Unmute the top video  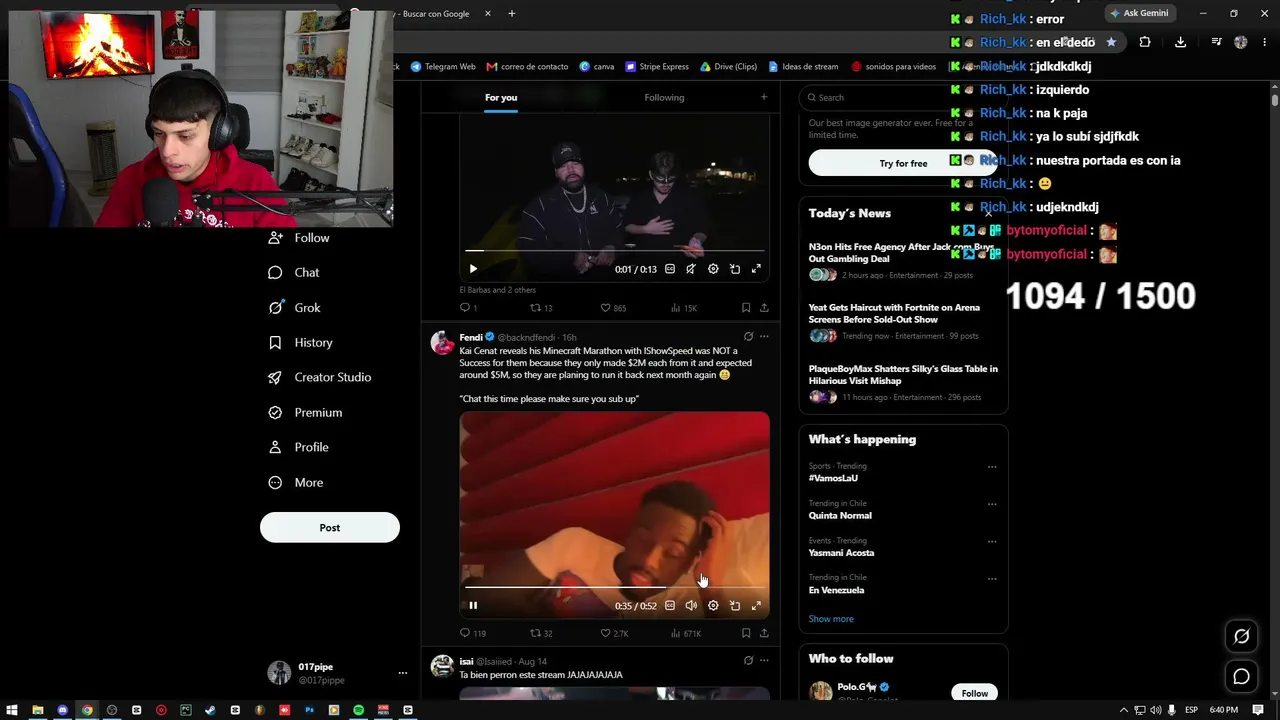tap(691, 269)
